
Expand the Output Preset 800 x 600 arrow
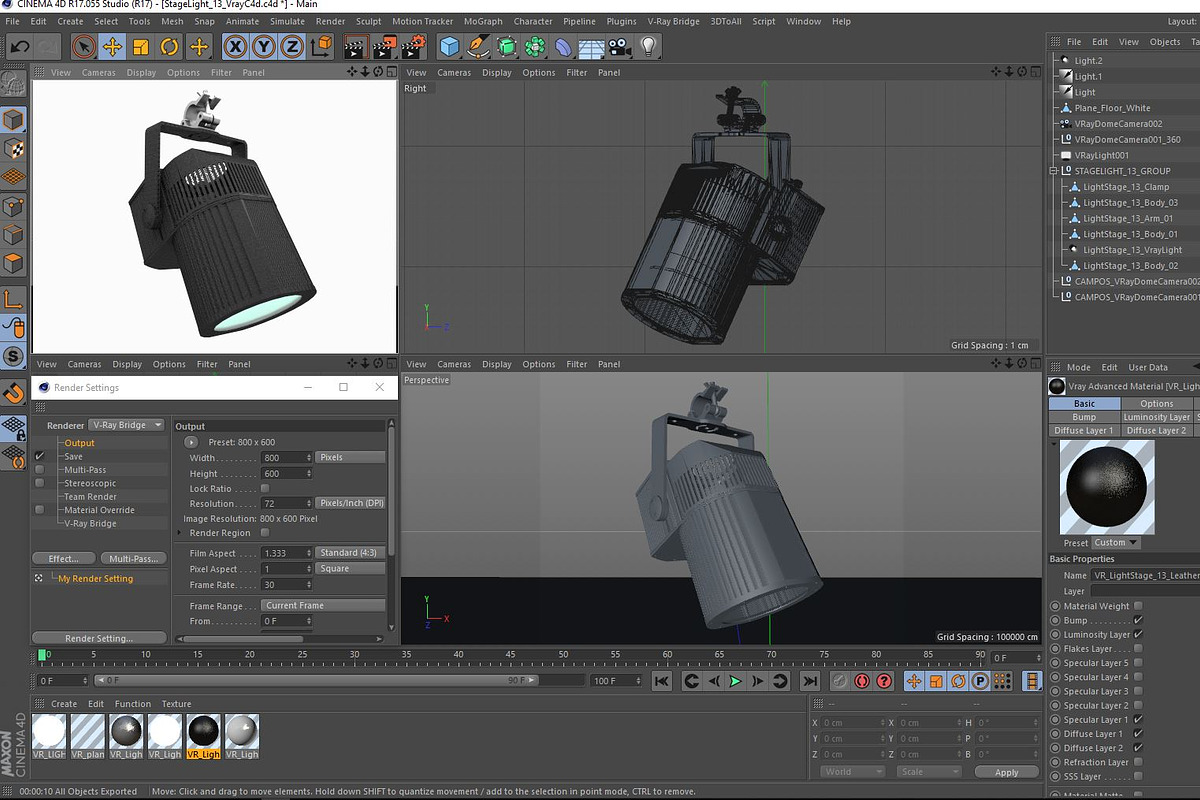(191, 441)
